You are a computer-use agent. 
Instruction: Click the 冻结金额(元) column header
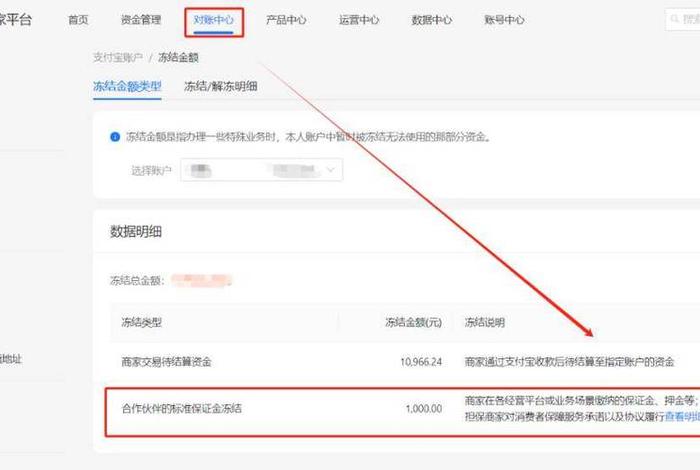coord(413,322)
